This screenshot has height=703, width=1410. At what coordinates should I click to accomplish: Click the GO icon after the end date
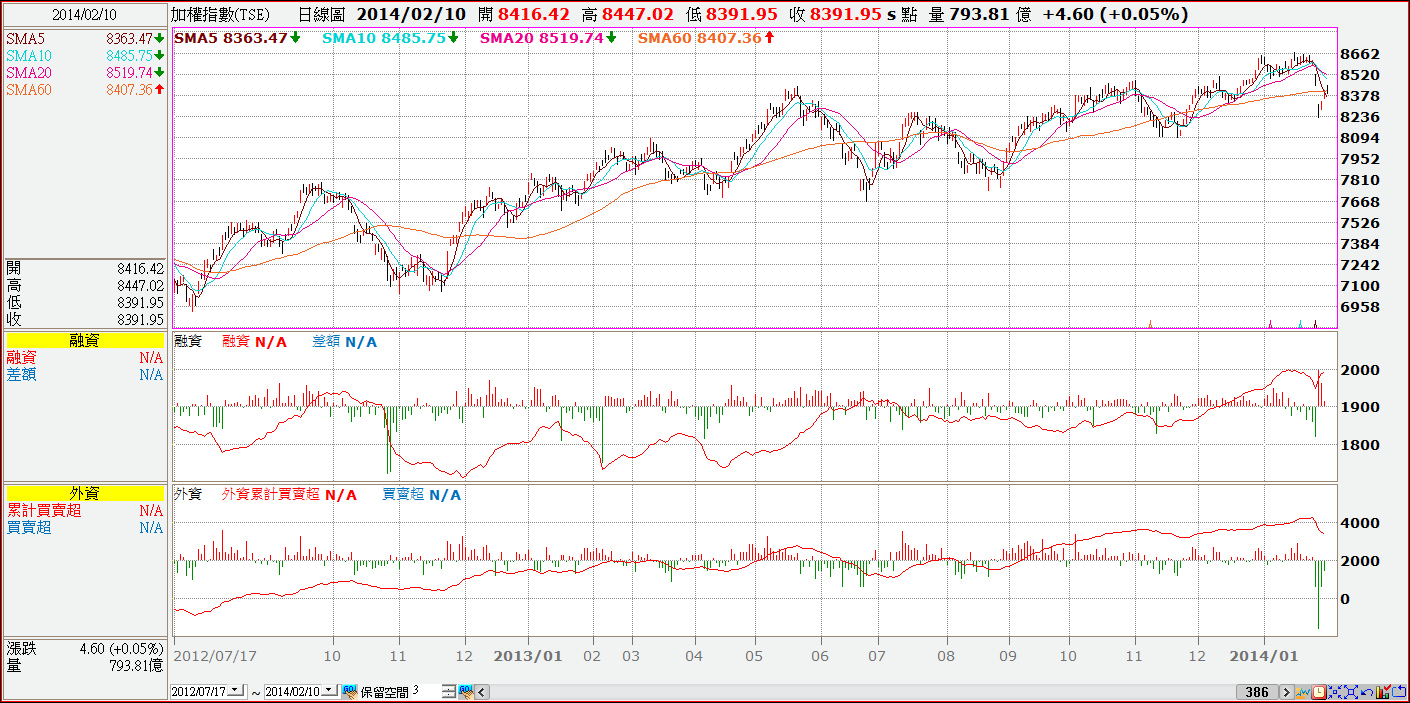pos(349,691)
